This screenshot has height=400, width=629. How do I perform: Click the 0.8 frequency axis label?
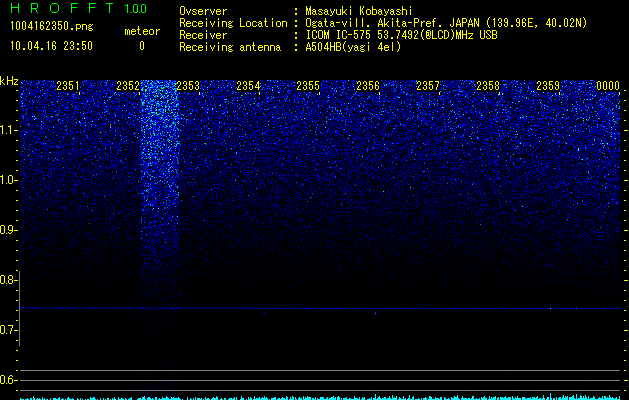[7, 280]
